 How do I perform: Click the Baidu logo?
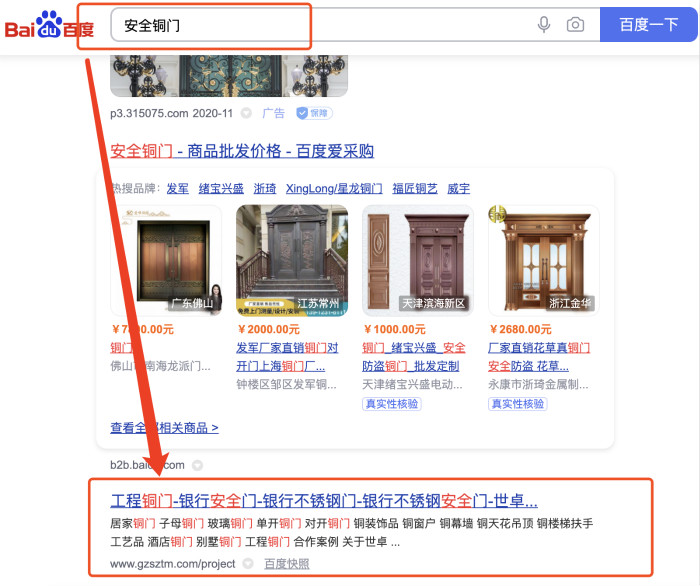click(49, 25)
